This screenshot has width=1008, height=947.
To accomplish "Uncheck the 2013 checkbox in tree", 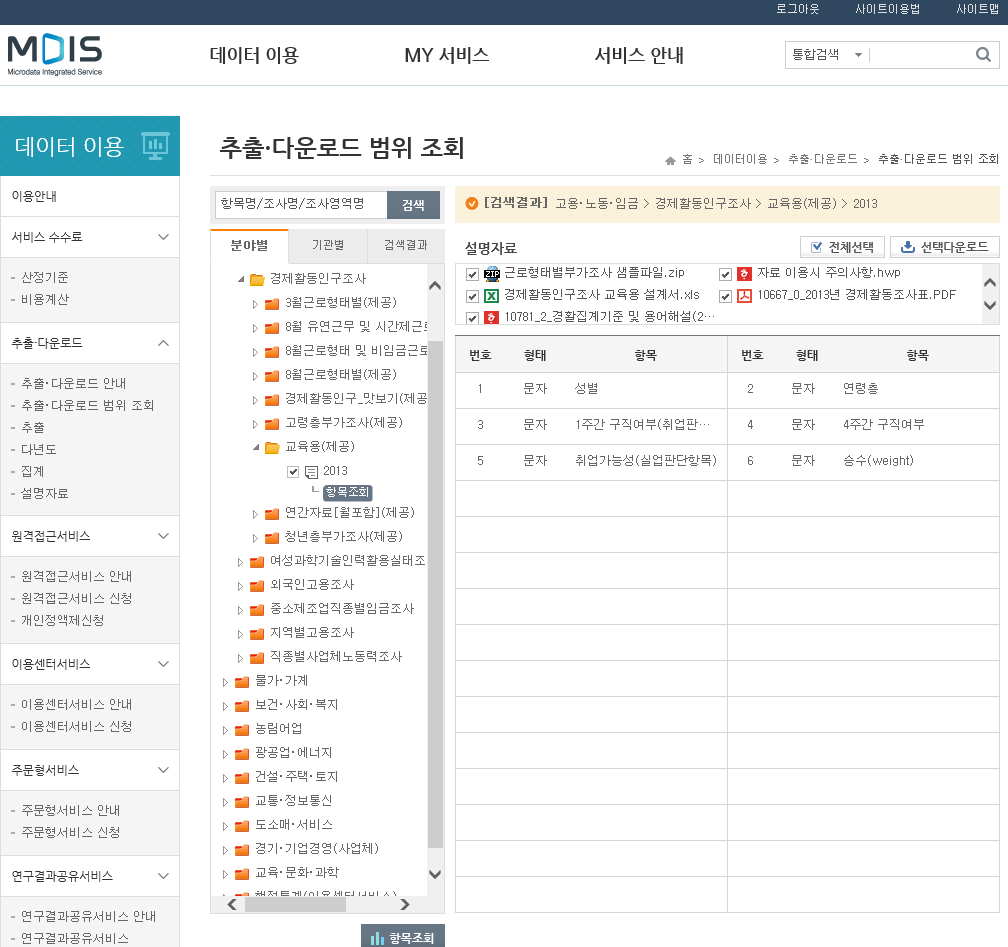I will point(293,472).
